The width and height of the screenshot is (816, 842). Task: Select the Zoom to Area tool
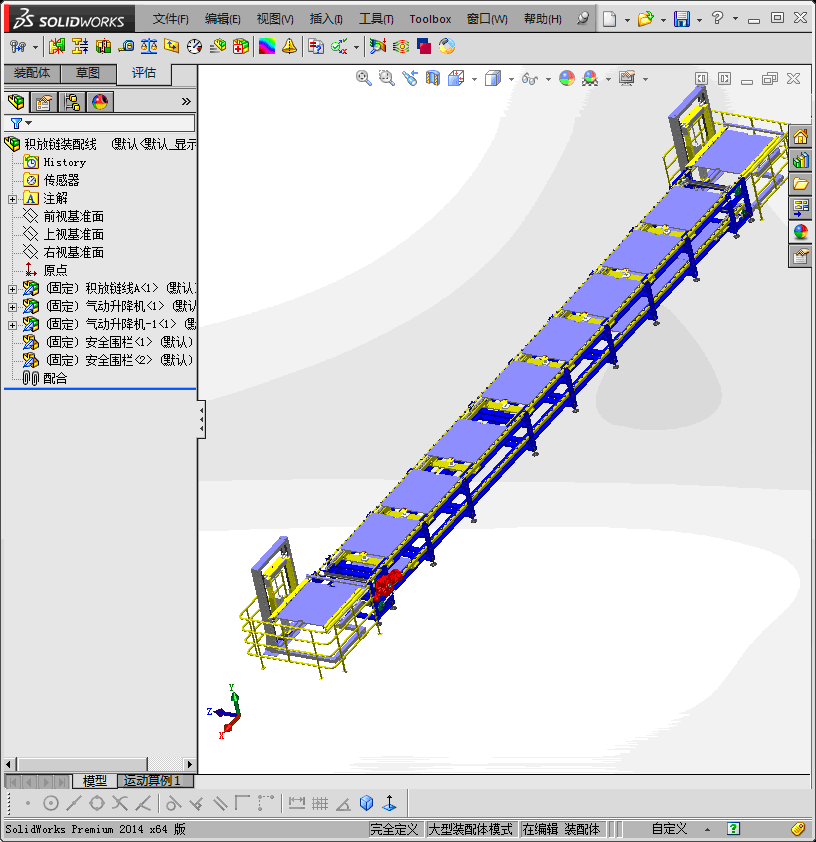coord(387,78)
